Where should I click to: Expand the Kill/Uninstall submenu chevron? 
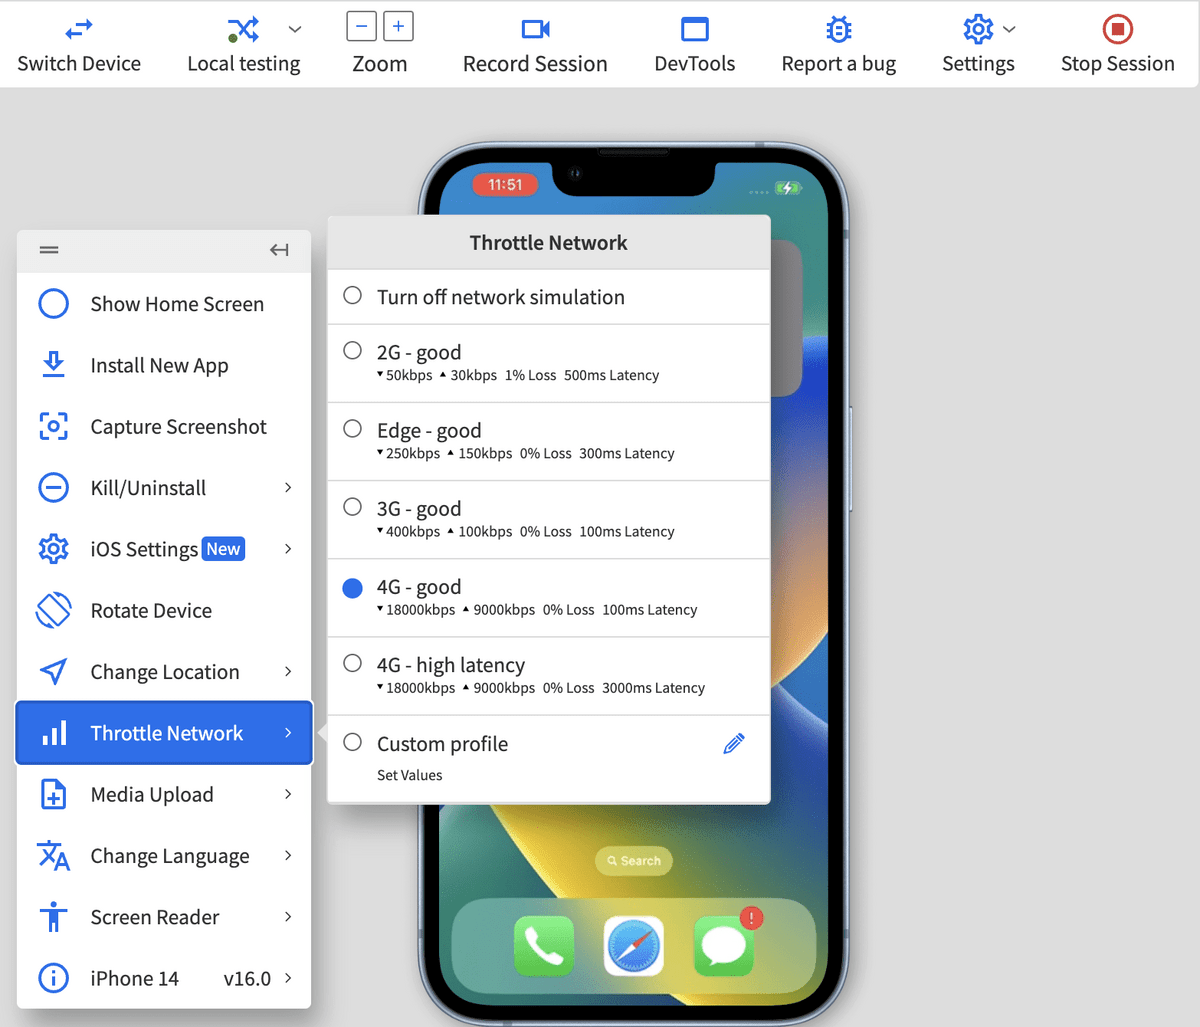(288, 488)
